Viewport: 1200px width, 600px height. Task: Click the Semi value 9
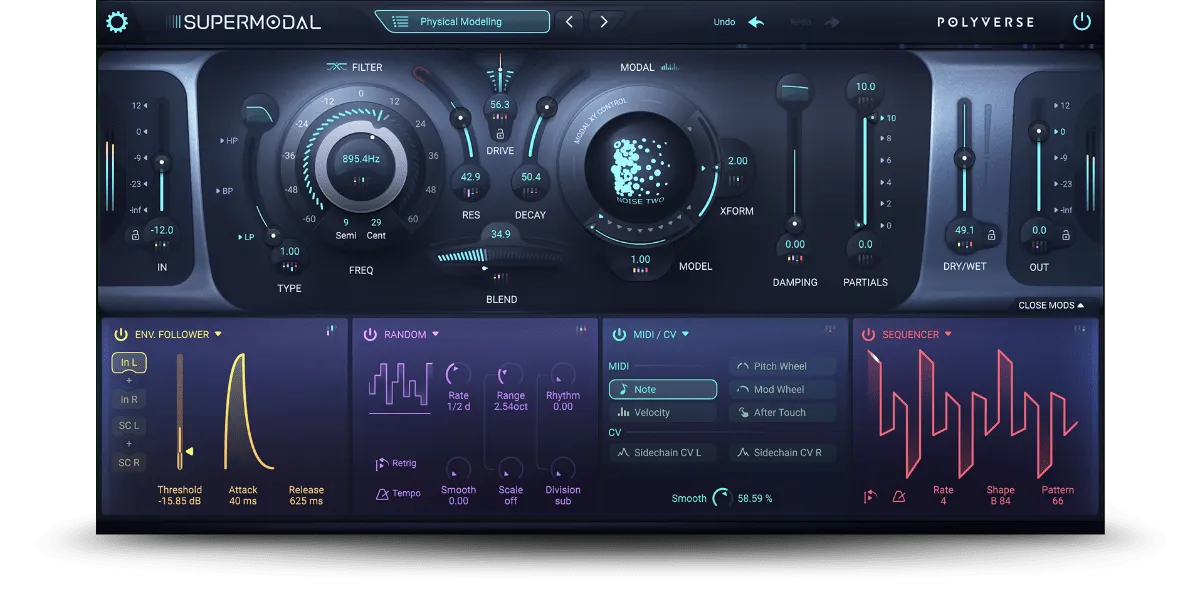click(x=346, y=223)
